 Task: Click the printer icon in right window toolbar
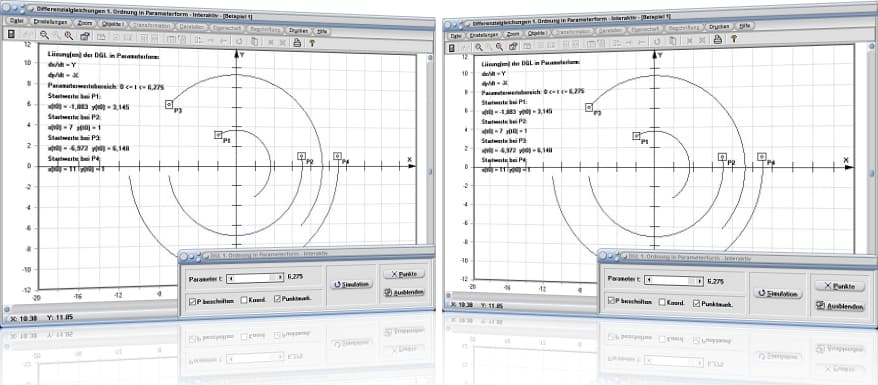[718, 40]
